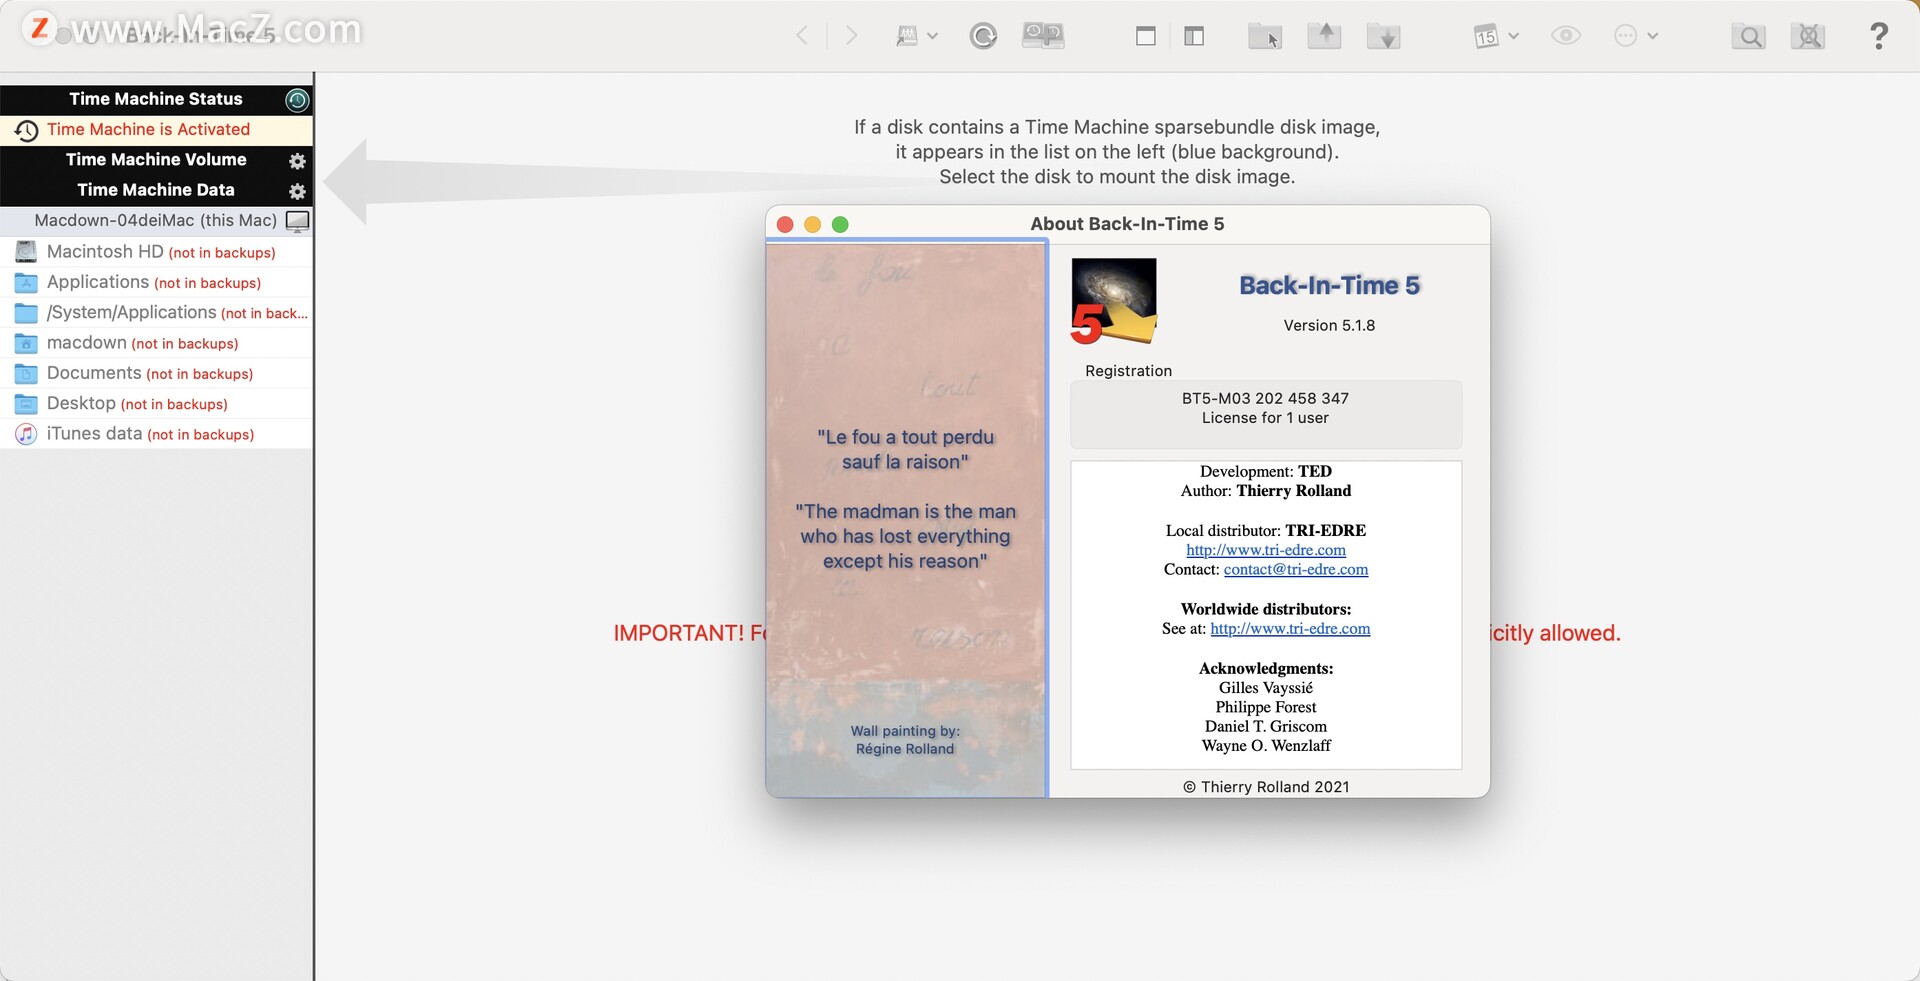Screen dimensions: 1920x981
Task: Click the registration number BT5-M03 202 458 347
Action: [1265, 398]
